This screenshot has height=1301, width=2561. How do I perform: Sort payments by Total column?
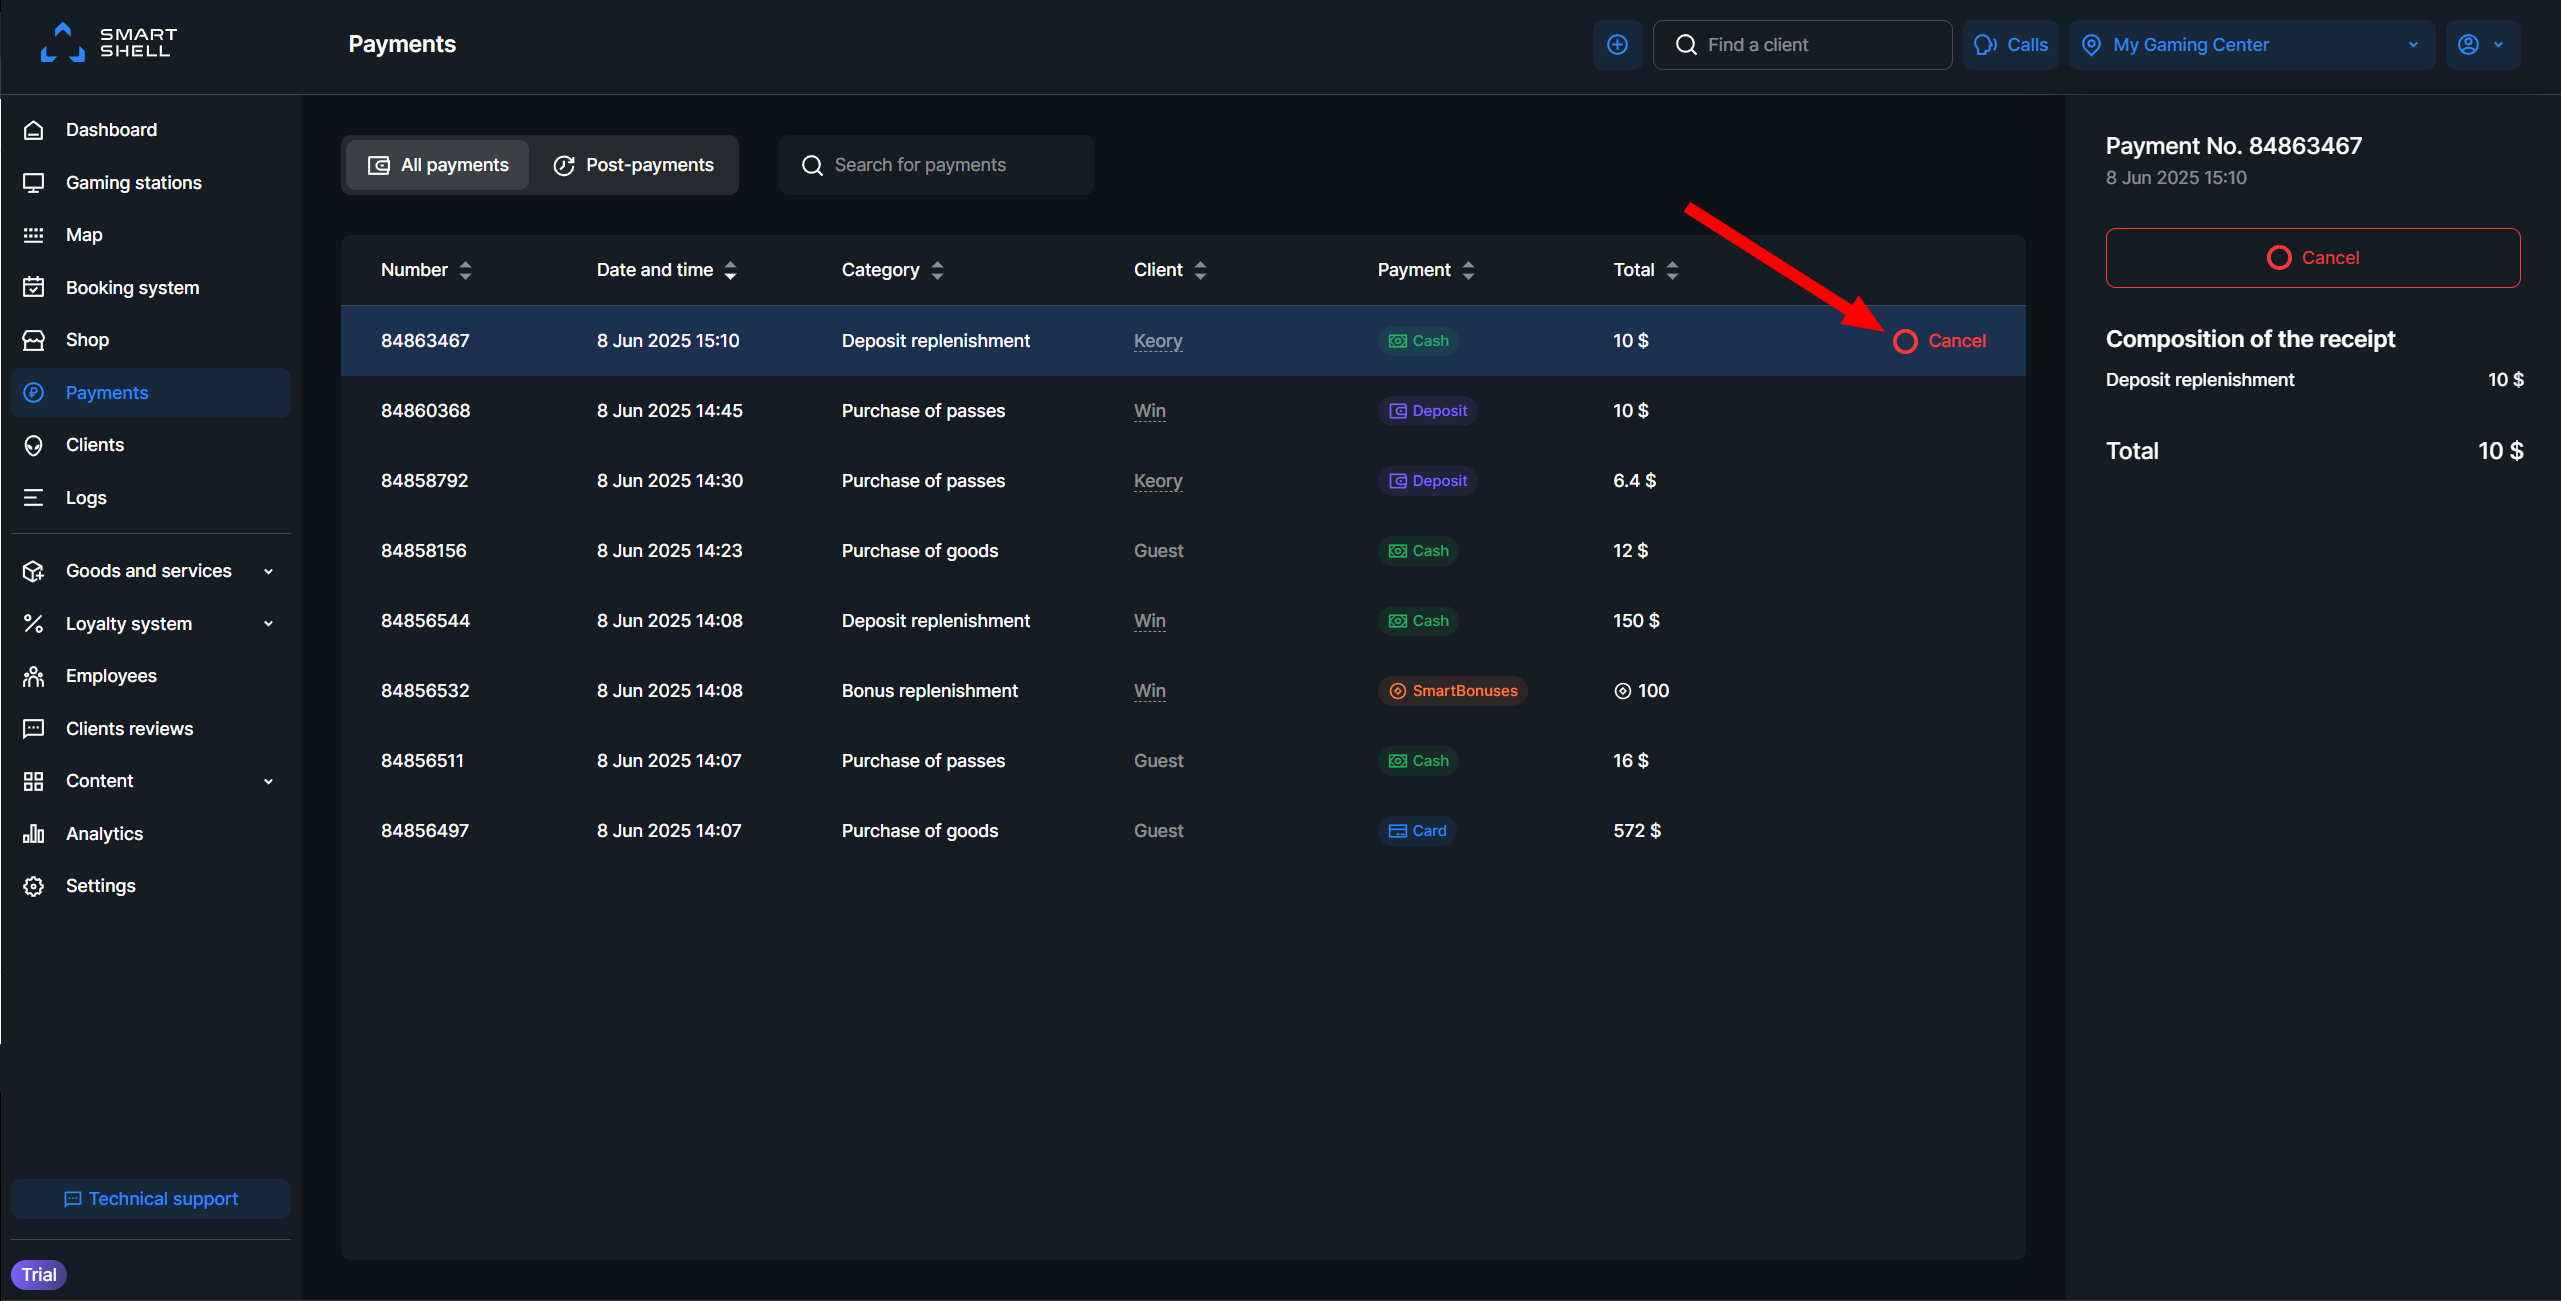point(1646,270)
